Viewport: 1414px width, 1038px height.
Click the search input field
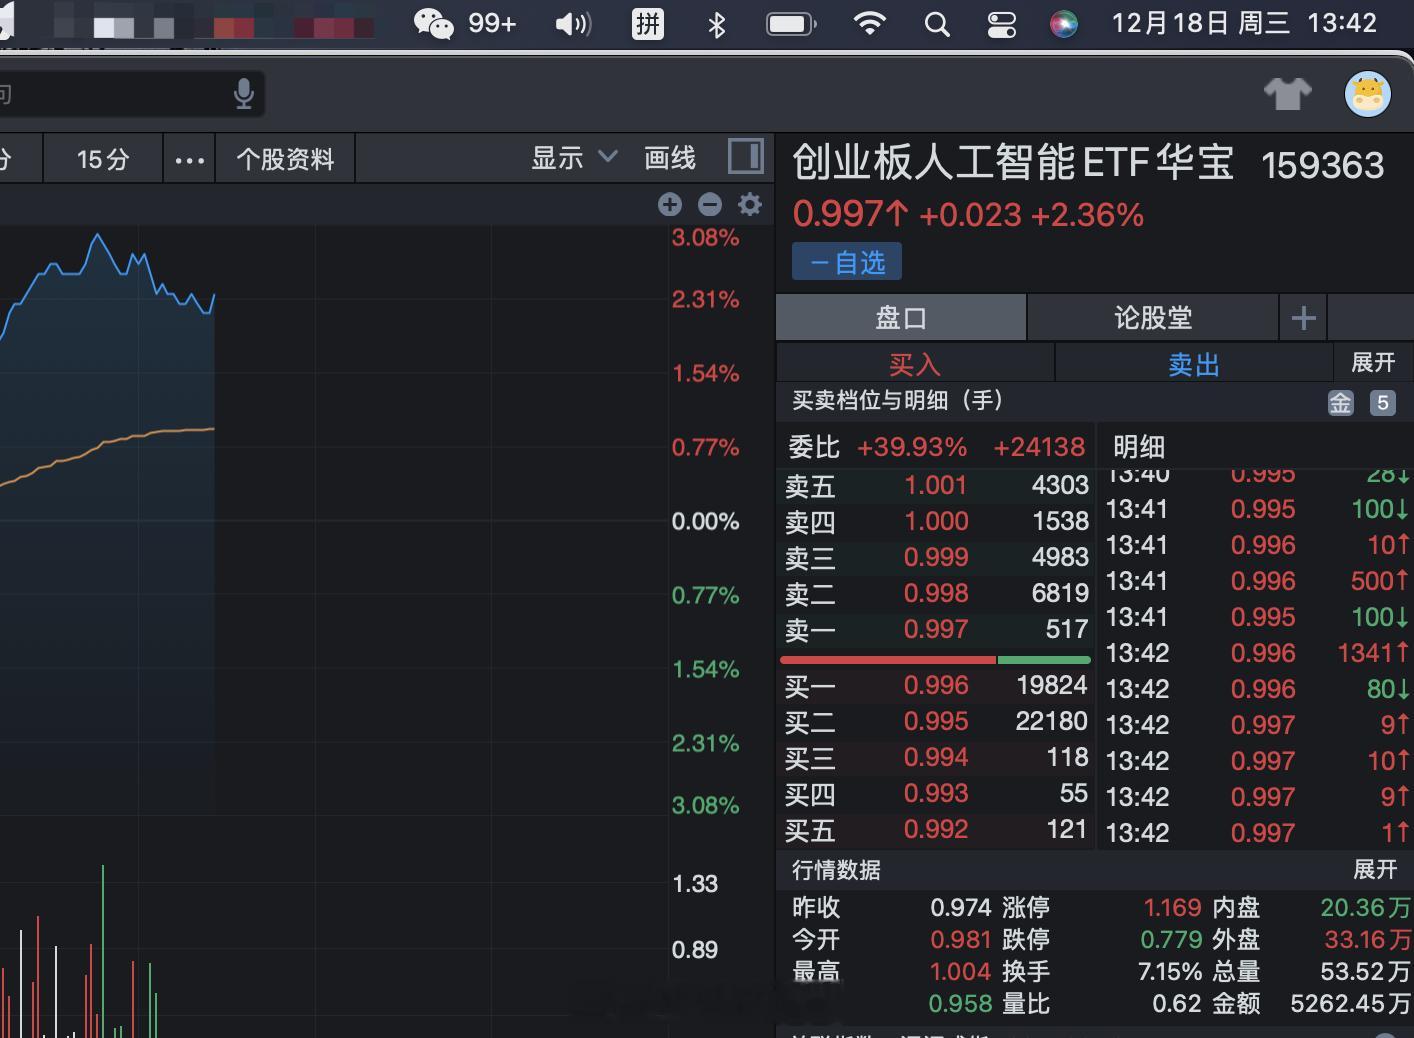[131, 94]
